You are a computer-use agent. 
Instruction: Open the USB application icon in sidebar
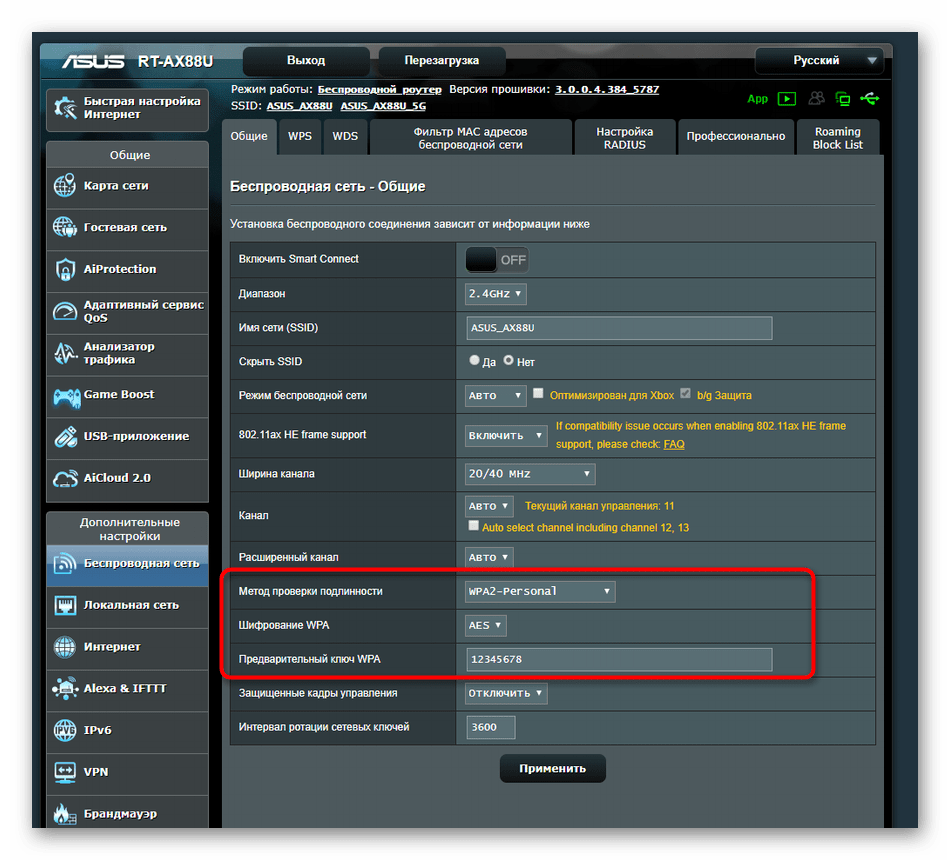coord(65,437)
